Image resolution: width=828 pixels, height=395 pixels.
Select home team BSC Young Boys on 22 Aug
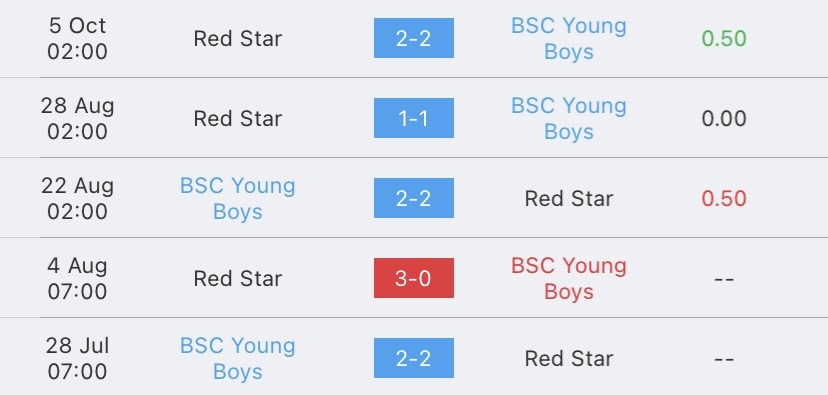pos(238,199)
